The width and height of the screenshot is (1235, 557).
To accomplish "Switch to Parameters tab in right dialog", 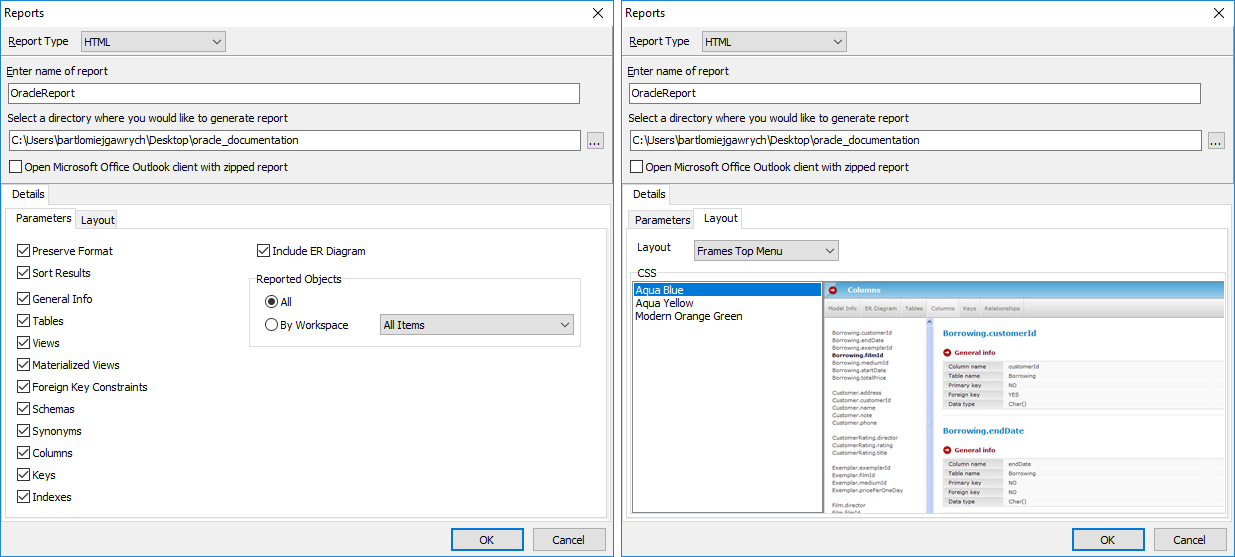I will [x=663, y=220].
